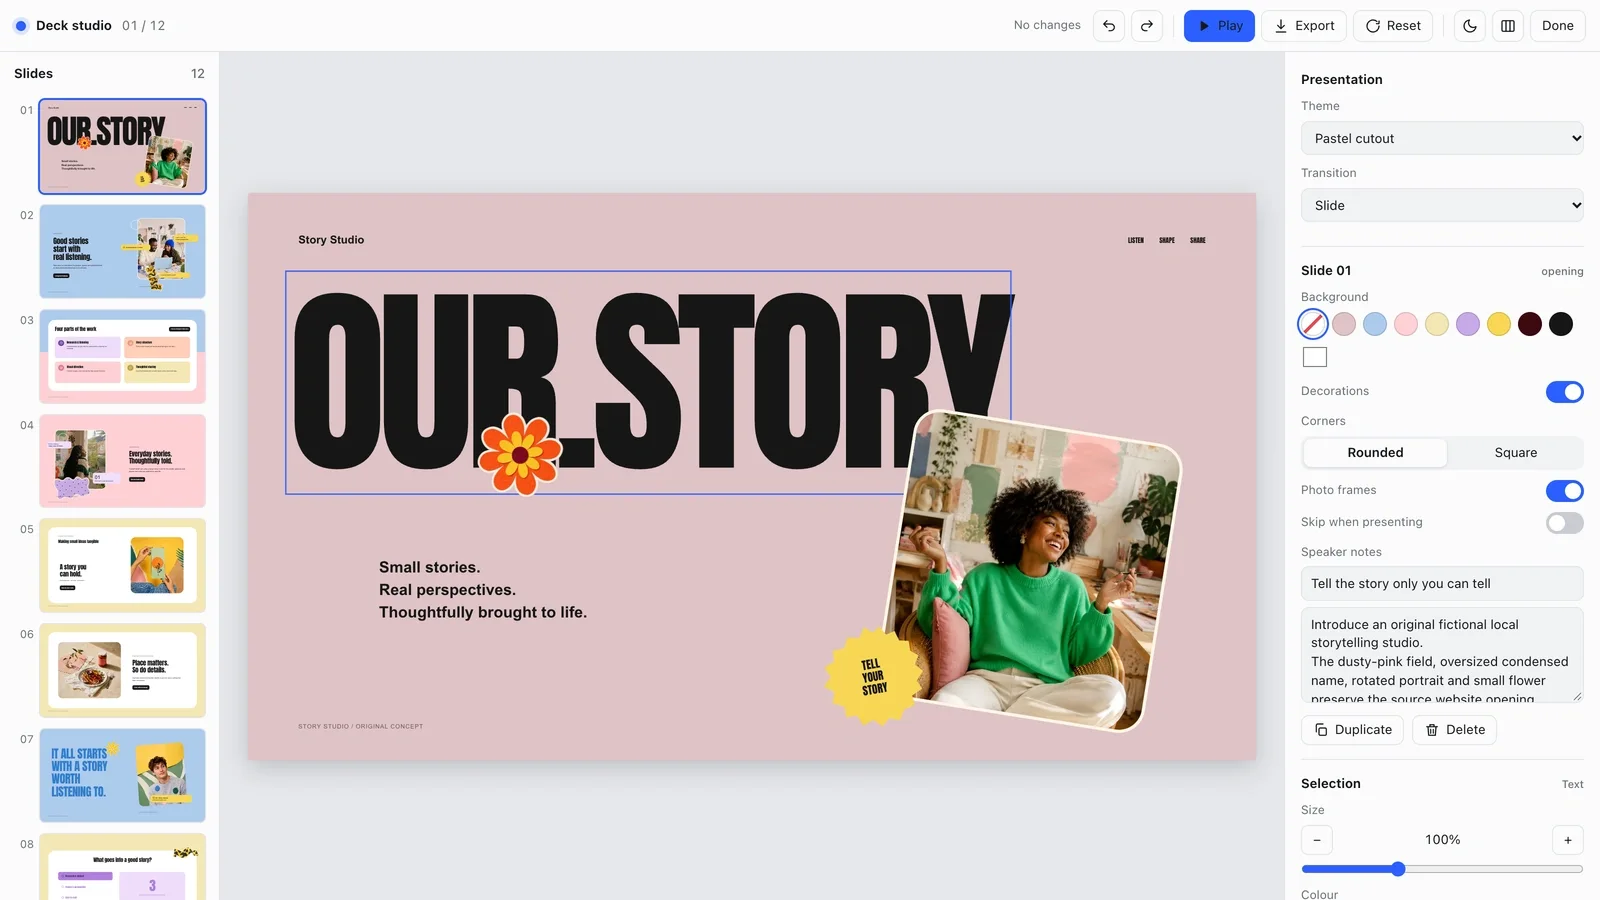Export the deck
1600x900 pixels.
pos(1304,26)
